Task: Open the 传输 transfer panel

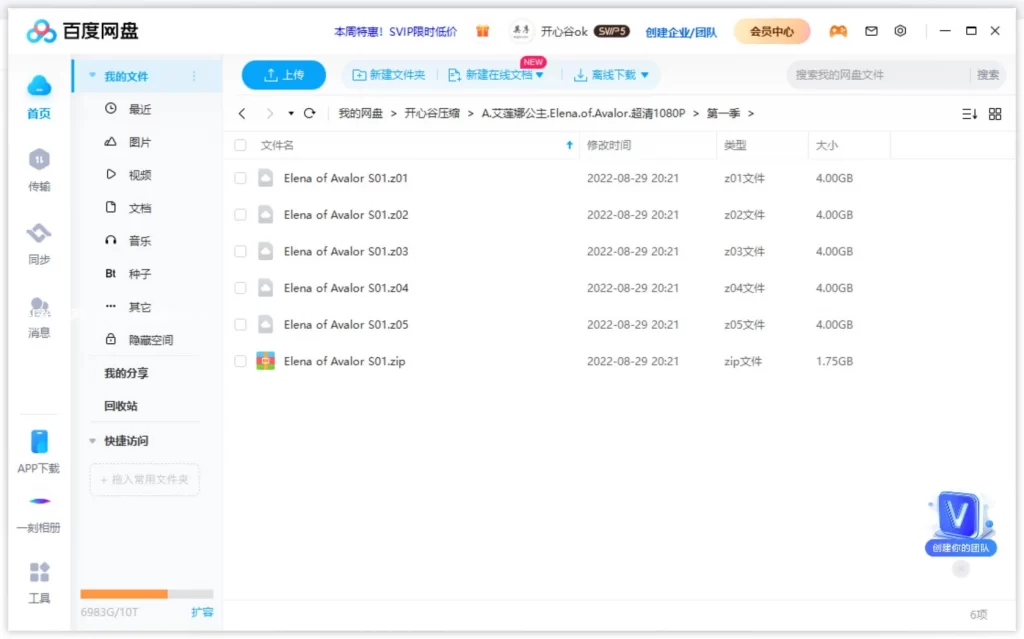Action: 39,170
